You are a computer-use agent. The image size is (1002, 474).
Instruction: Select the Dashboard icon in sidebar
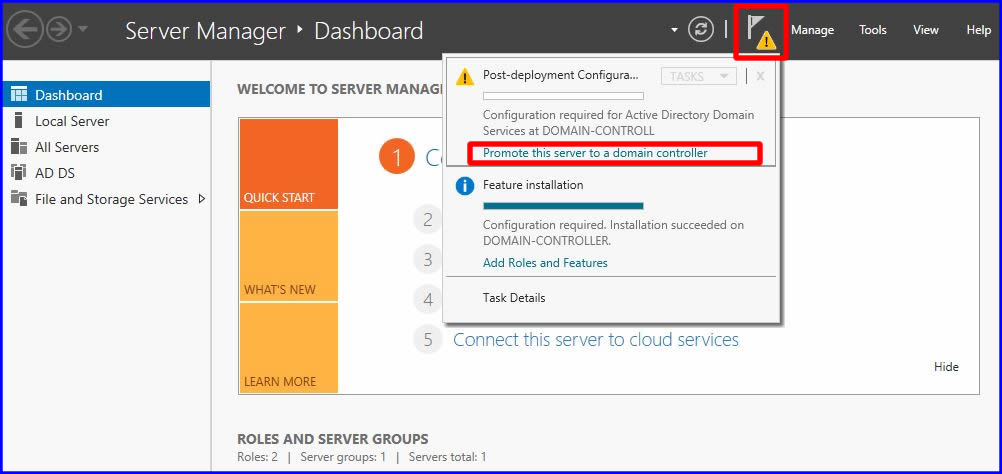click(18, 95)
